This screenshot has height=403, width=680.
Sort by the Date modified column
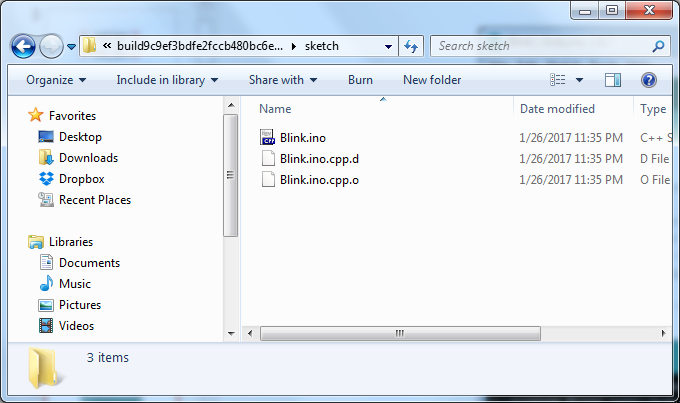(557, 109)
